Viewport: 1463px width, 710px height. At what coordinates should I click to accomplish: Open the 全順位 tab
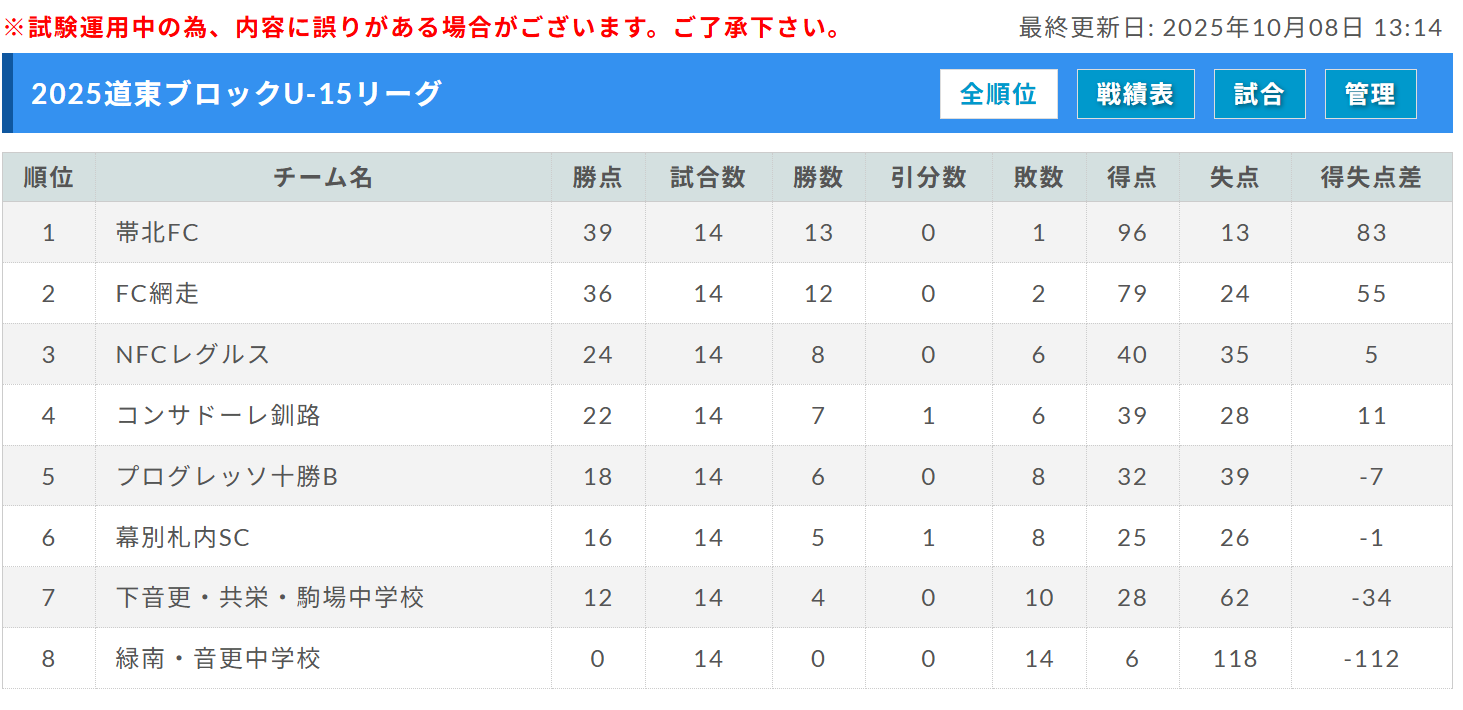click(998, 94)
